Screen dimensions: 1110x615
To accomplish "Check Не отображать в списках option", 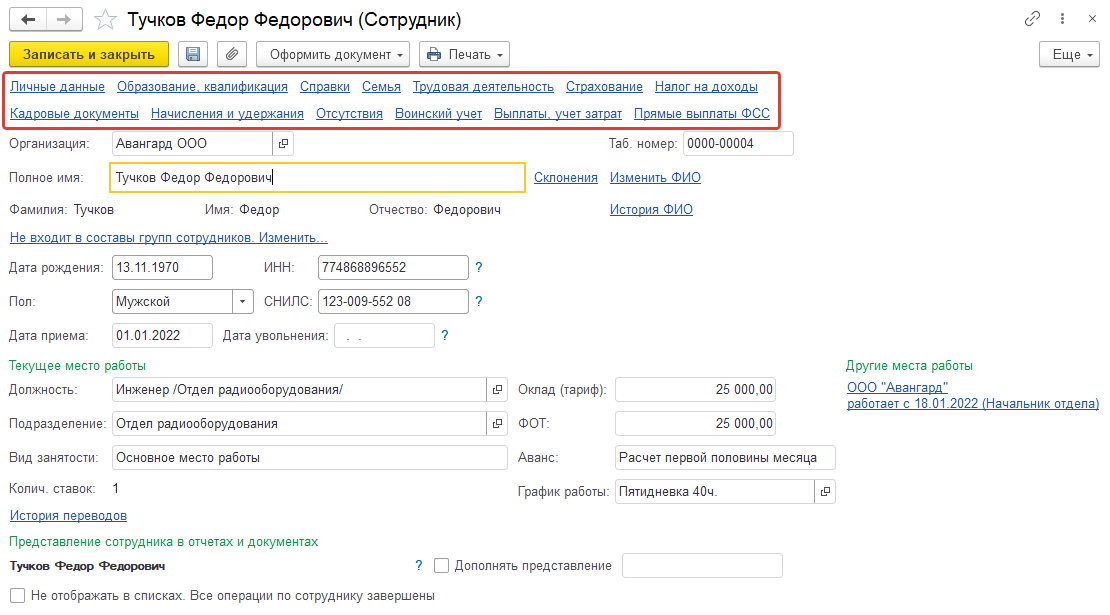I will pyautogui.click(x=17, y=596).
